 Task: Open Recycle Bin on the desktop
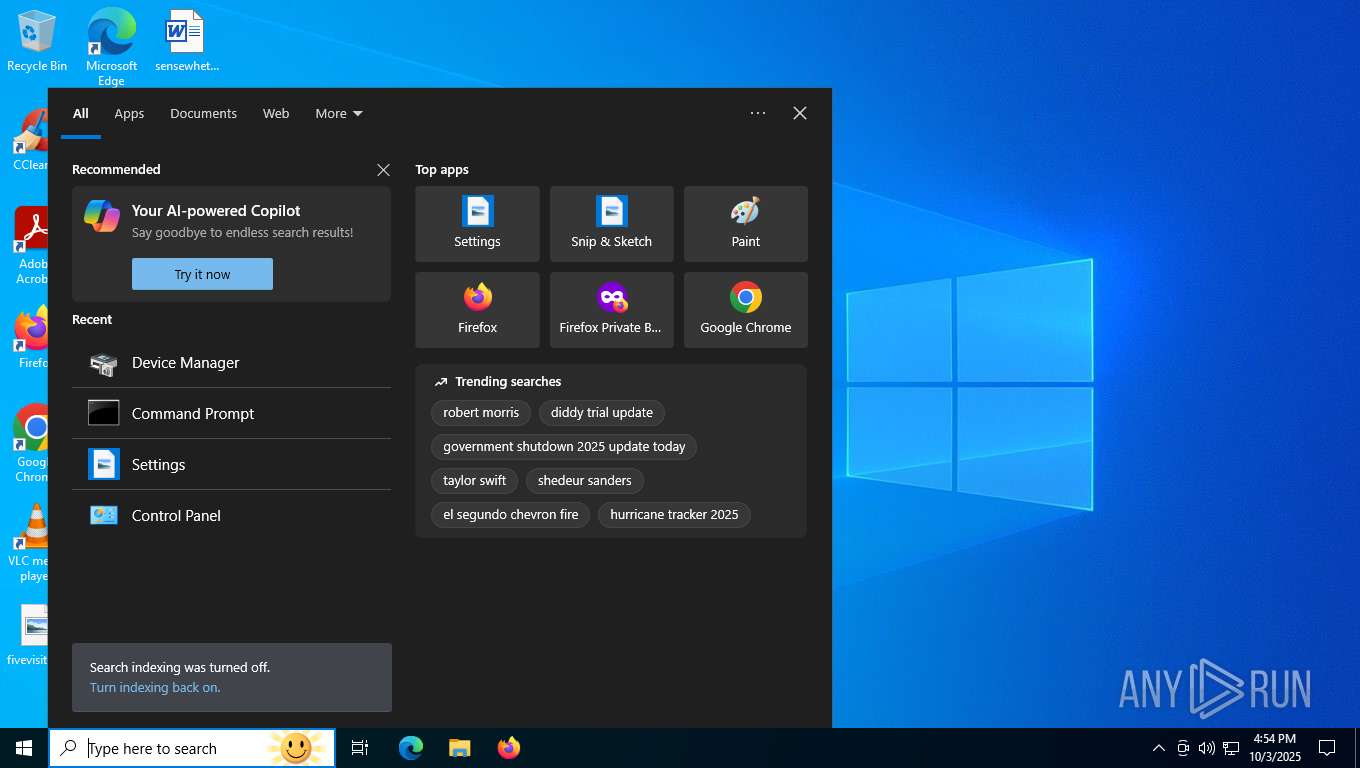[37, 41]
